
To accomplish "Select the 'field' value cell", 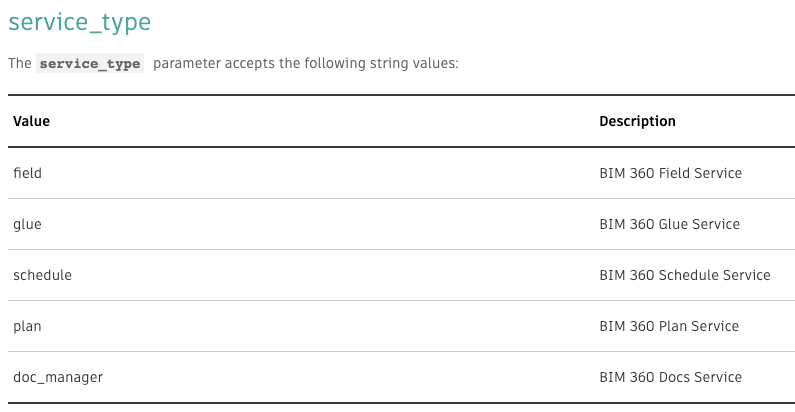I will 27,173.
